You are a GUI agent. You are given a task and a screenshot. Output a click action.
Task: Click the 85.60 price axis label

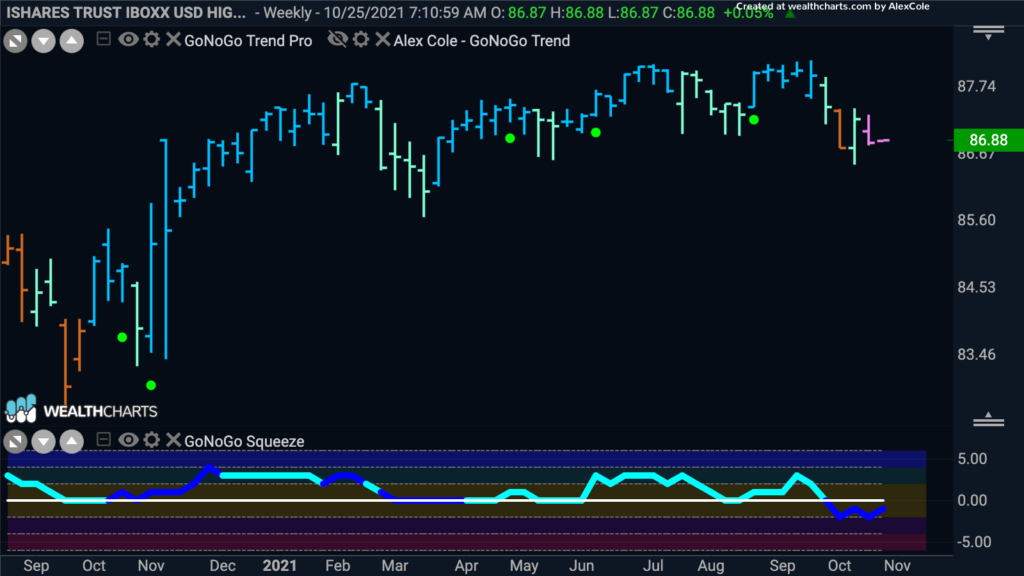pos(977,220)
